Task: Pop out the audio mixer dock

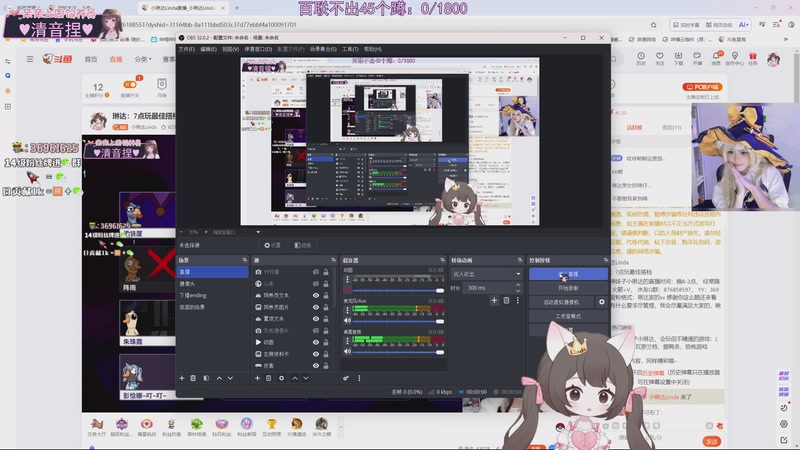Action: (442, 260)
